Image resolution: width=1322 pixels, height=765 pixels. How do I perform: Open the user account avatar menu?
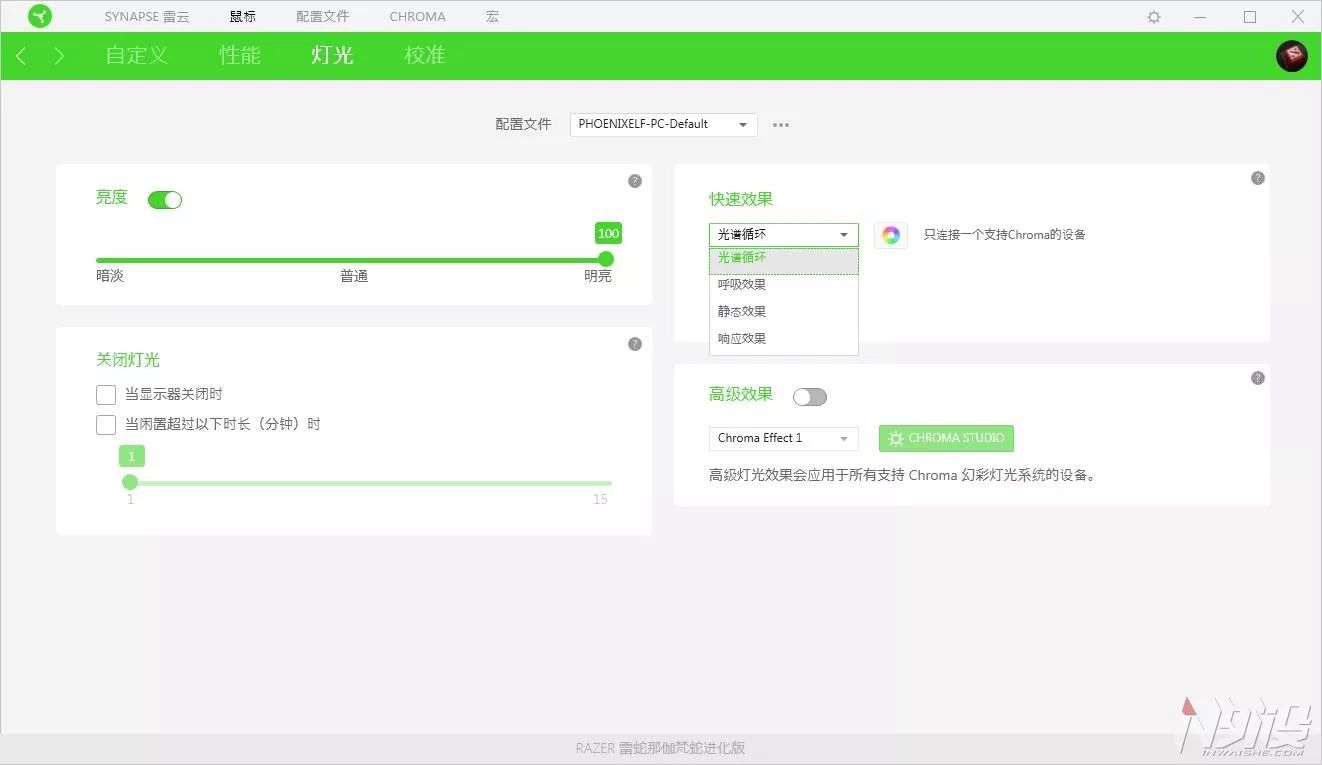[x=1291, y=56]
